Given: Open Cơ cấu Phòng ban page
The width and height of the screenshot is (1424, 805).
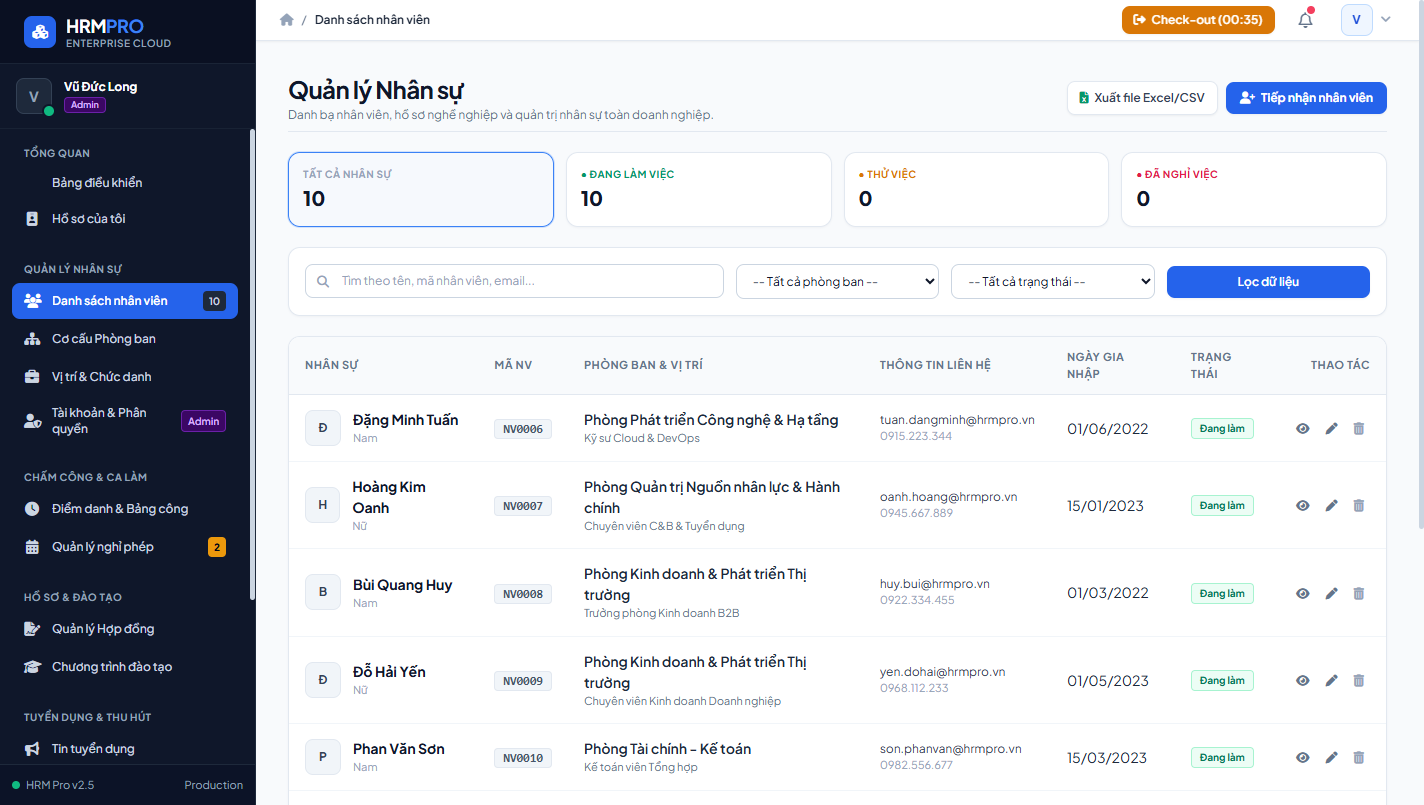Looking at the screenshot, I should pyautogui.click(x=125, y=339).
